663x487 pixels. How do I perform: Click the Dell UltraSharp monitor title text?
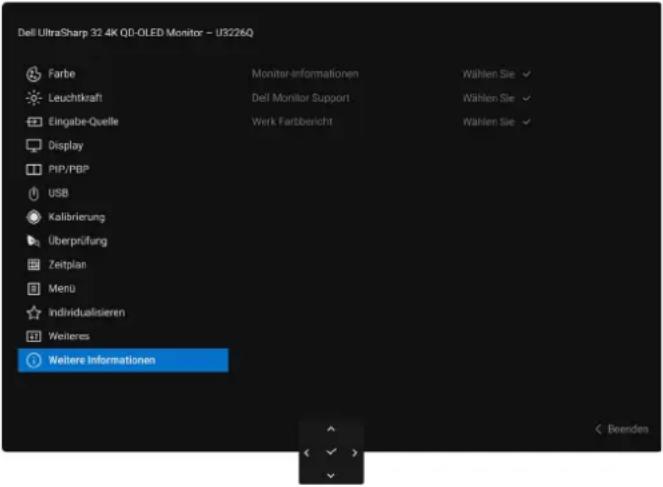135,33
